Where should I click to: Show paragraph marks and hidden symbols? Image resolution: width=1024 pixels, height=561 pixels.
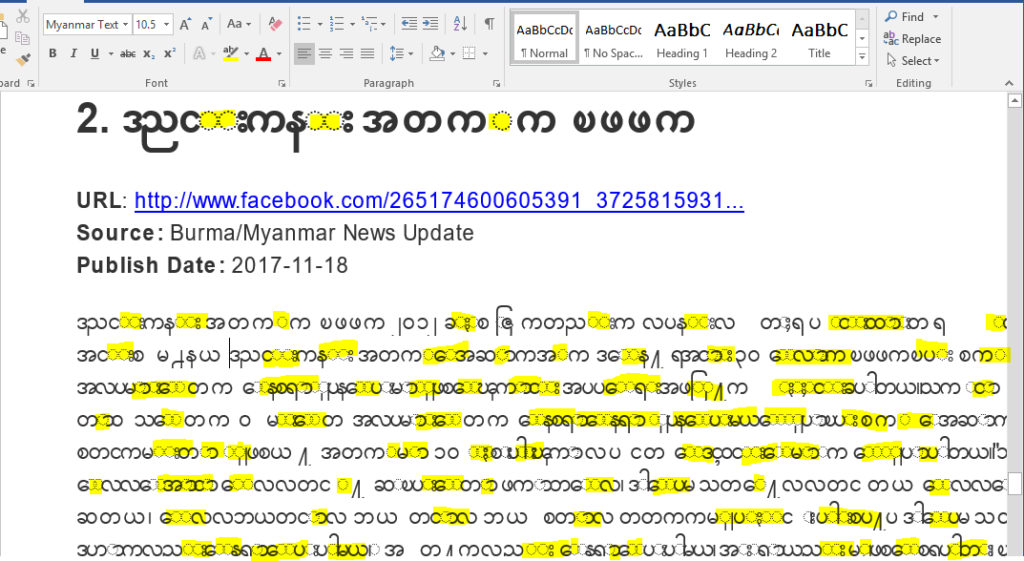click(x=489, y=24)
